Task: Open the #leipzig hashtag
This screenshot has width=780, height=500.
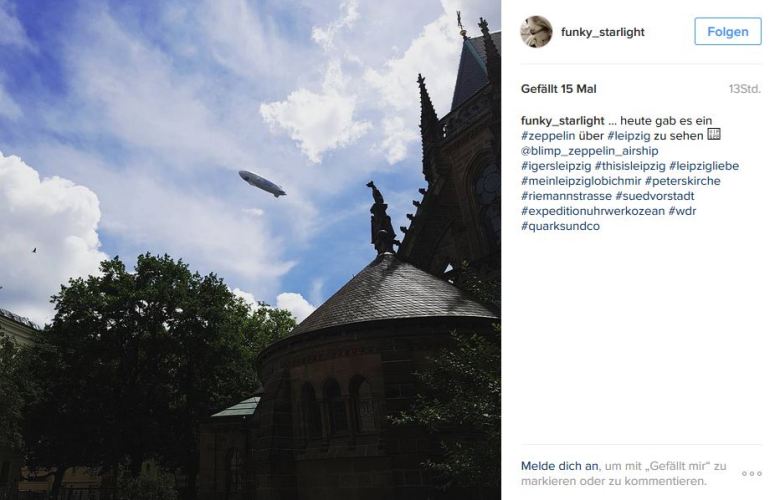Action: tap(629, 136)
